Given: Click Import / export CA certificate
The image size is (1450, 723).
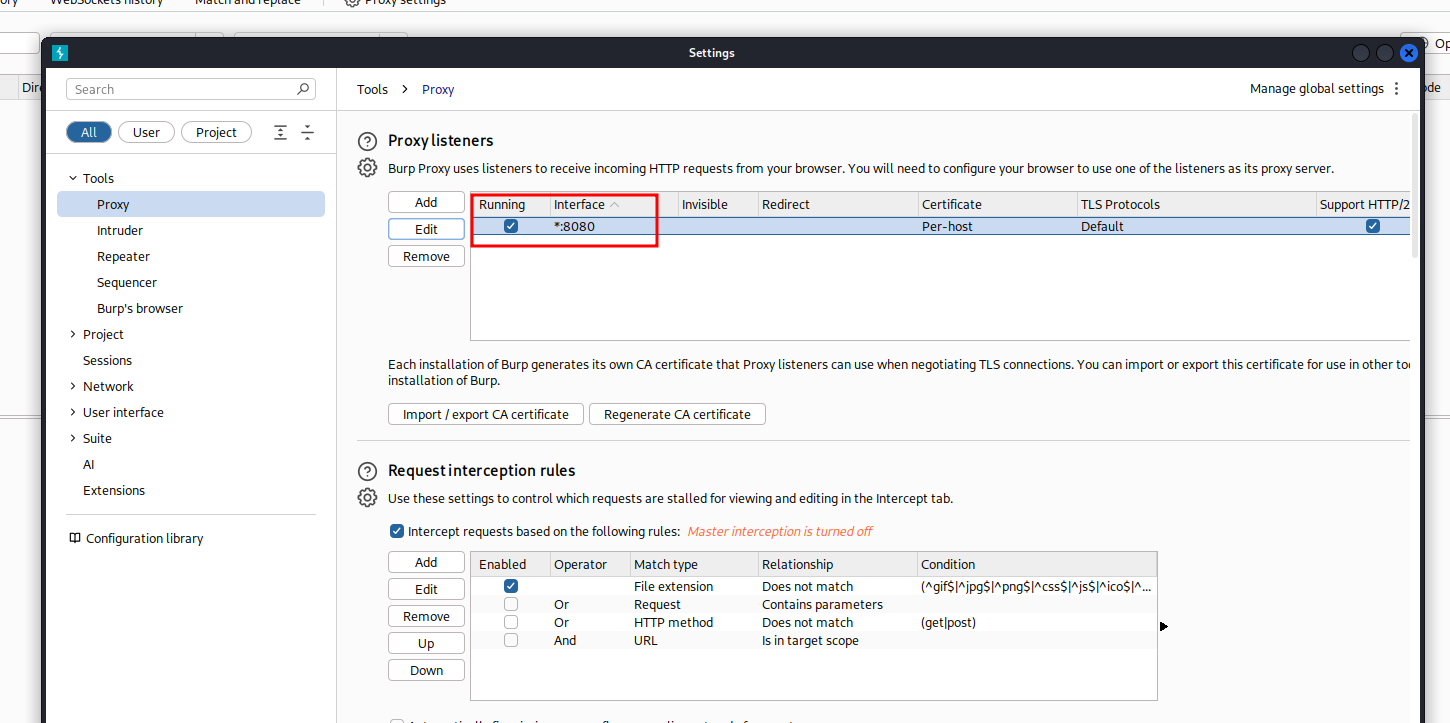Looking at the screenshot, I should click(x=485, y=414).
